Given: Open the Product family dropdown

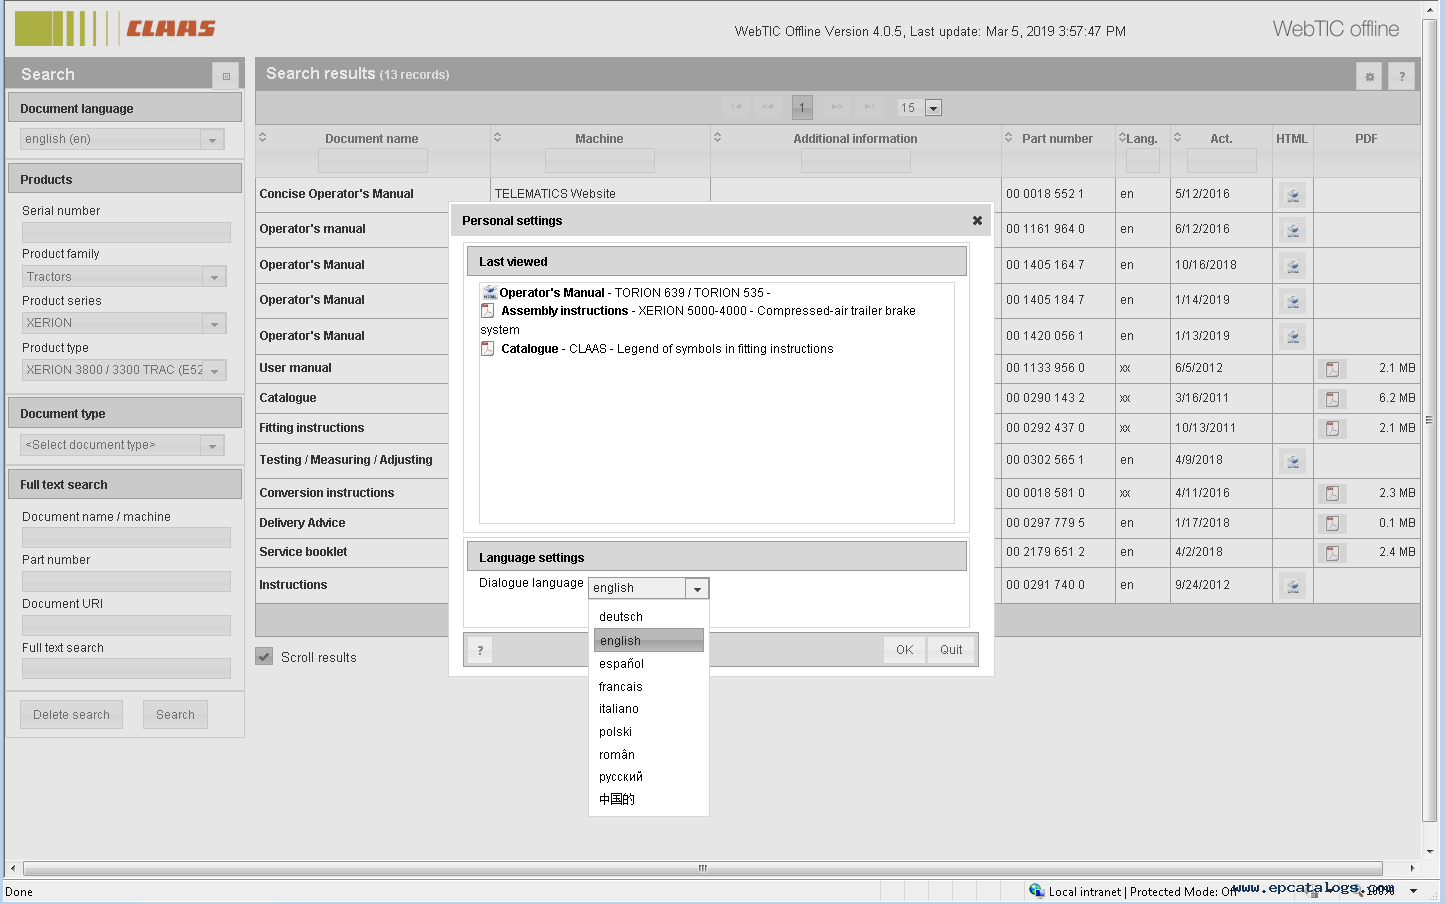Looking at the screenshot, I should point(214,277).
